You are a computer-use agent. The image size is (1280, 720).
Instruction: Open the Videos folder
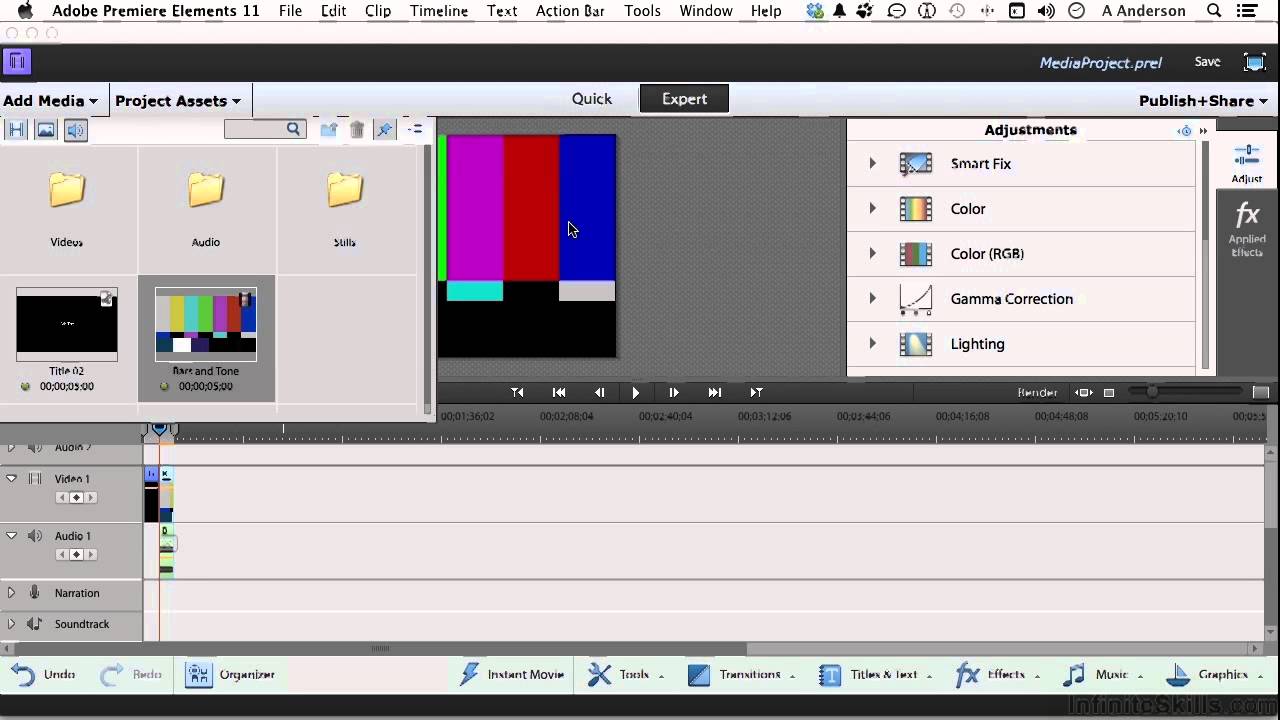(x=67, y=189)
